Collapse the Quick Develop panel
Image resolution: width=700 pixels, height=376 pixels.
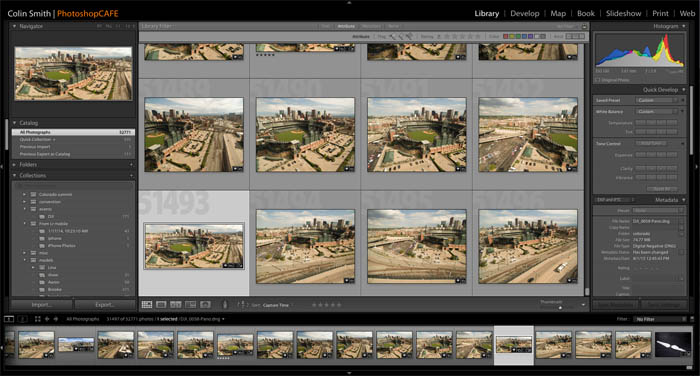point(684,90)
